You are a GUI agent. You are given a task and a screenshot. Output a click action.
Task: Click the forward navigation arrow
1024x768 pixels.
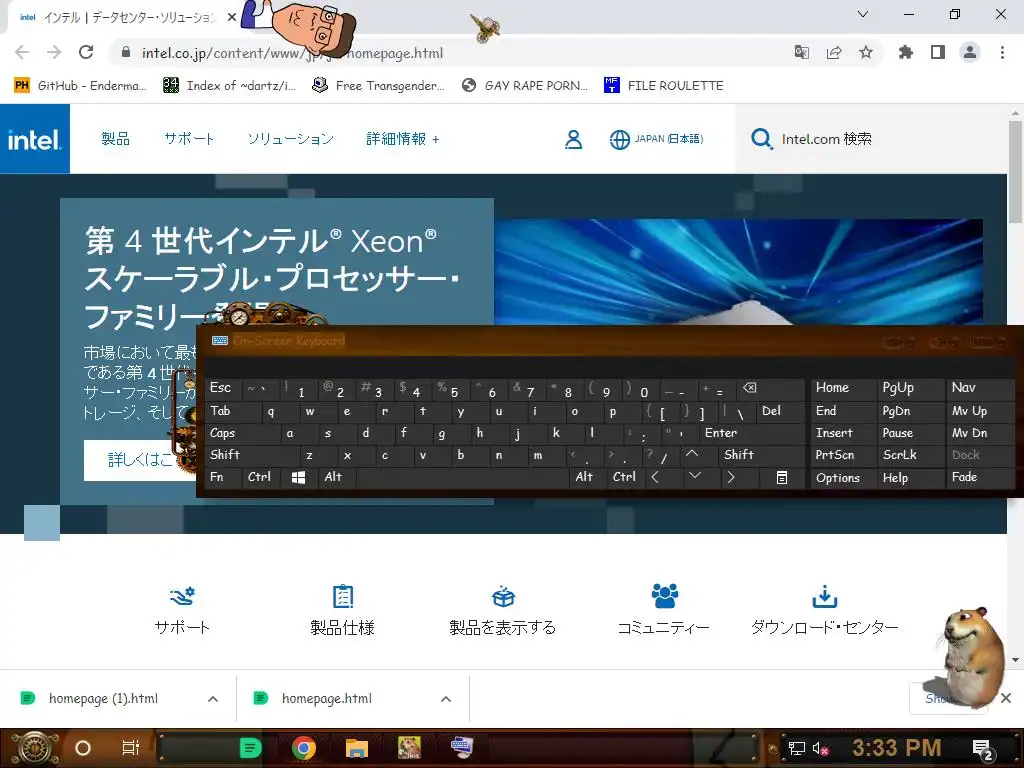(54, 52)
